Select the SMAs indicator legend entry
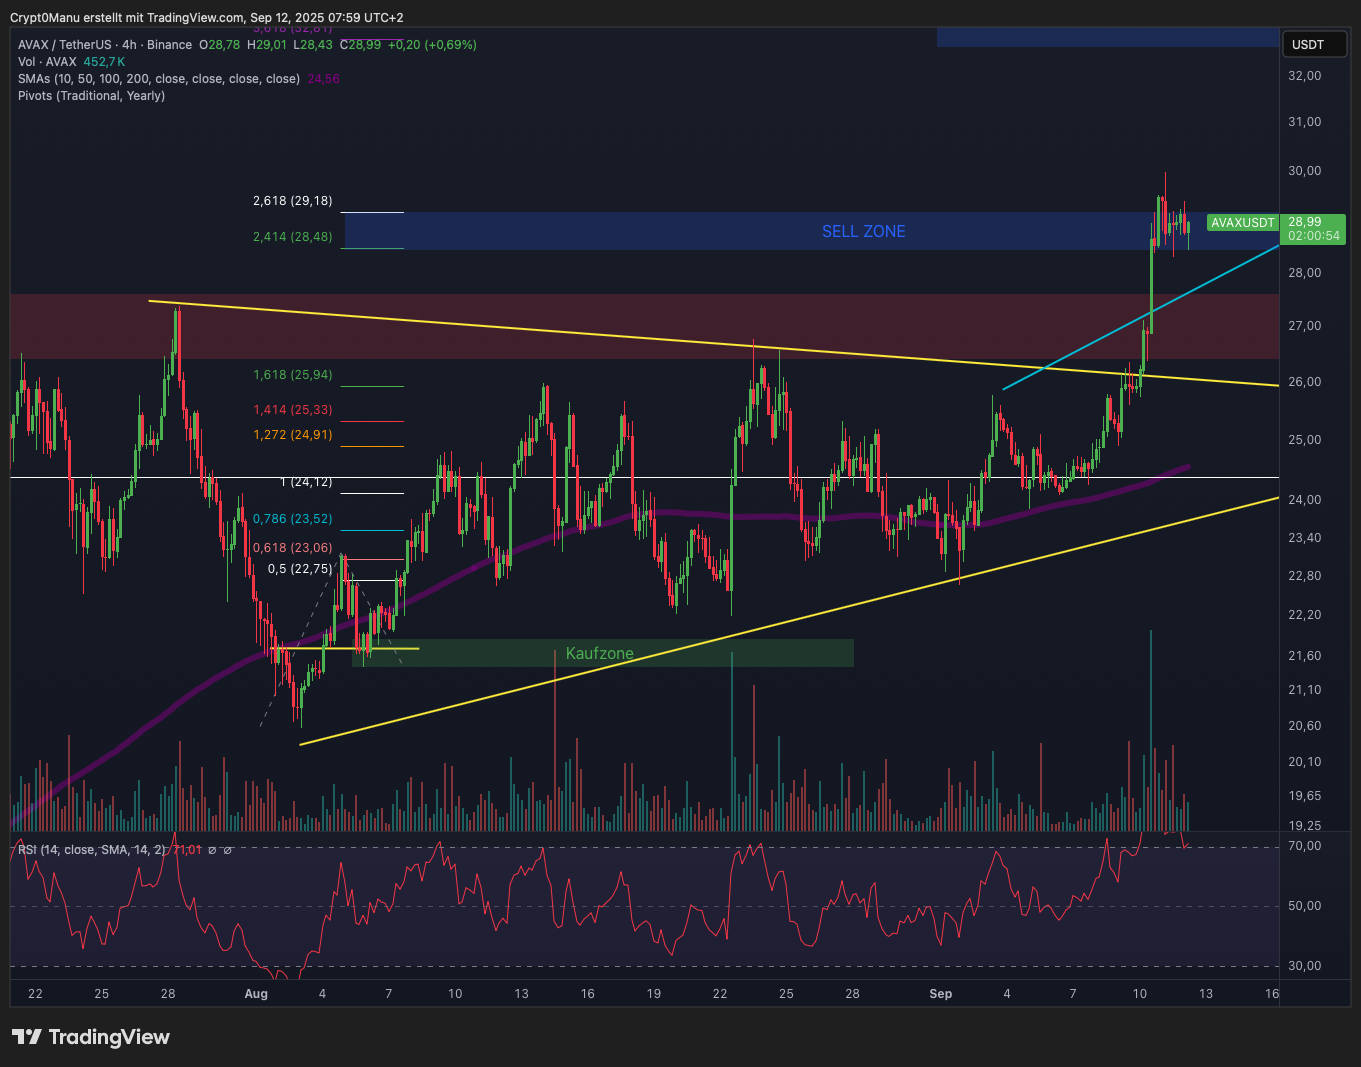 pyautogui.click(x=158, y=79)
